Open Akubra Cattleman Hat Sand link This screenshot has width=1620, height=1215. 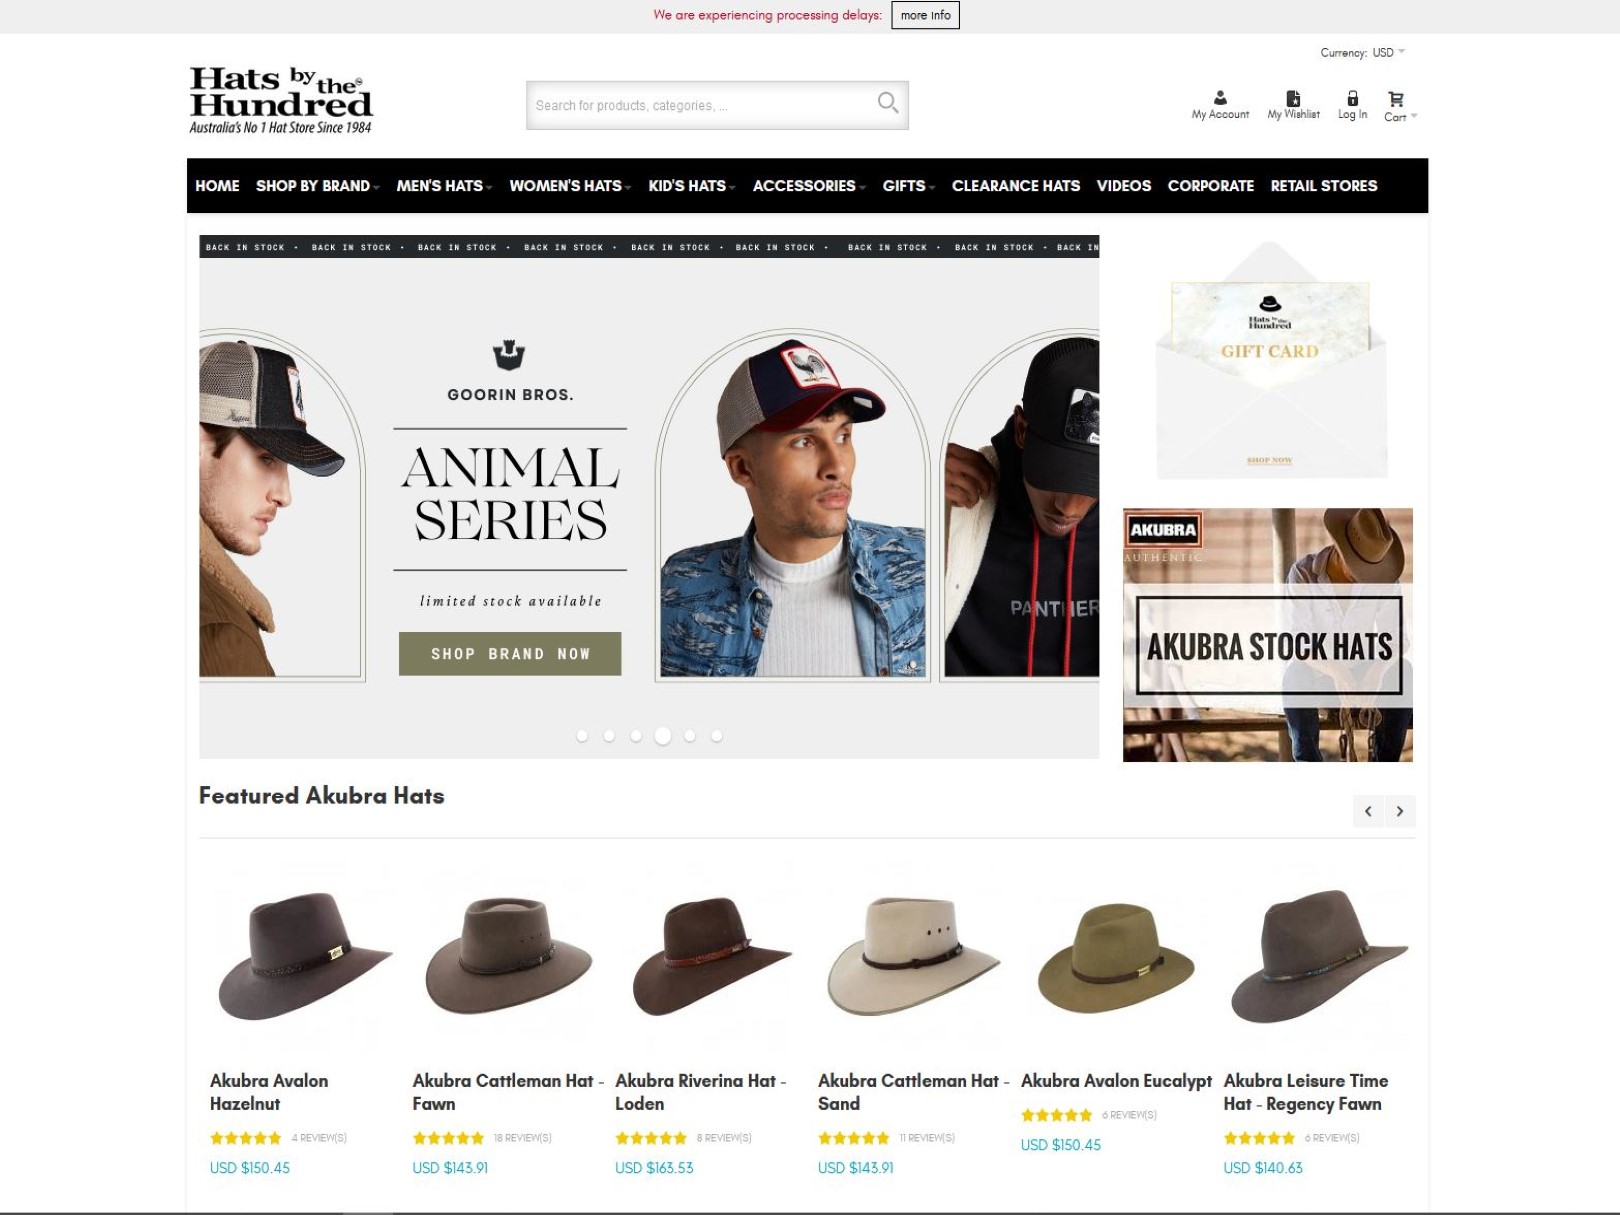pos(913,1092)
